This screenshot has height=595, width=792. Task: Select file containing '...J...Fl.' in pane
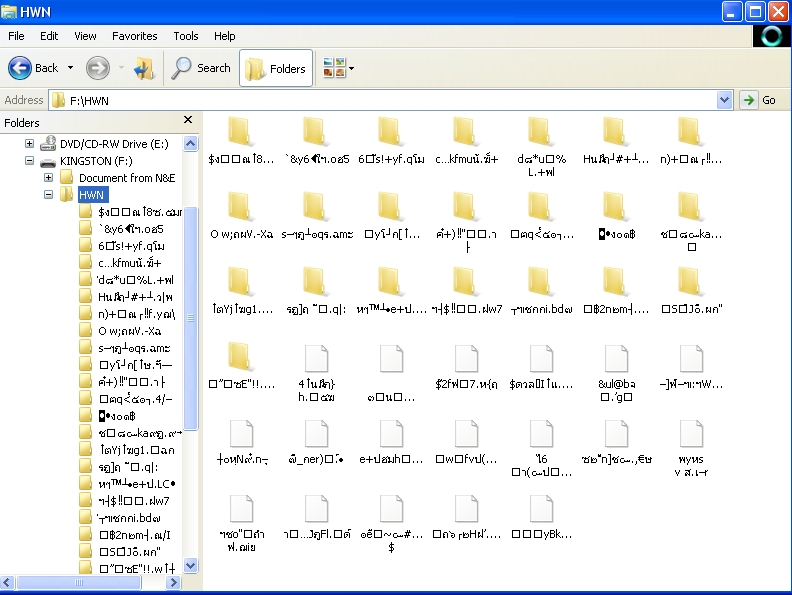click(317, 516)
